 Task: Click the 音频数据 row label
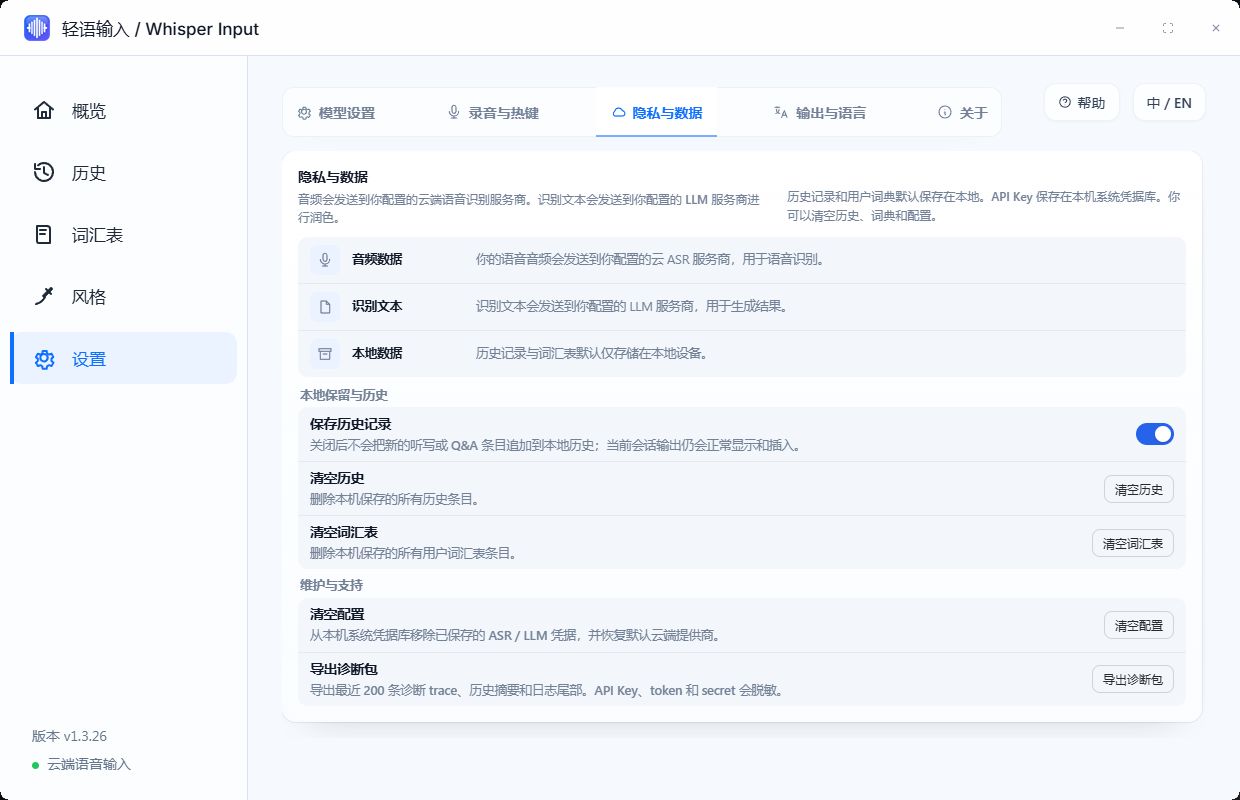[x=377, y=260]
